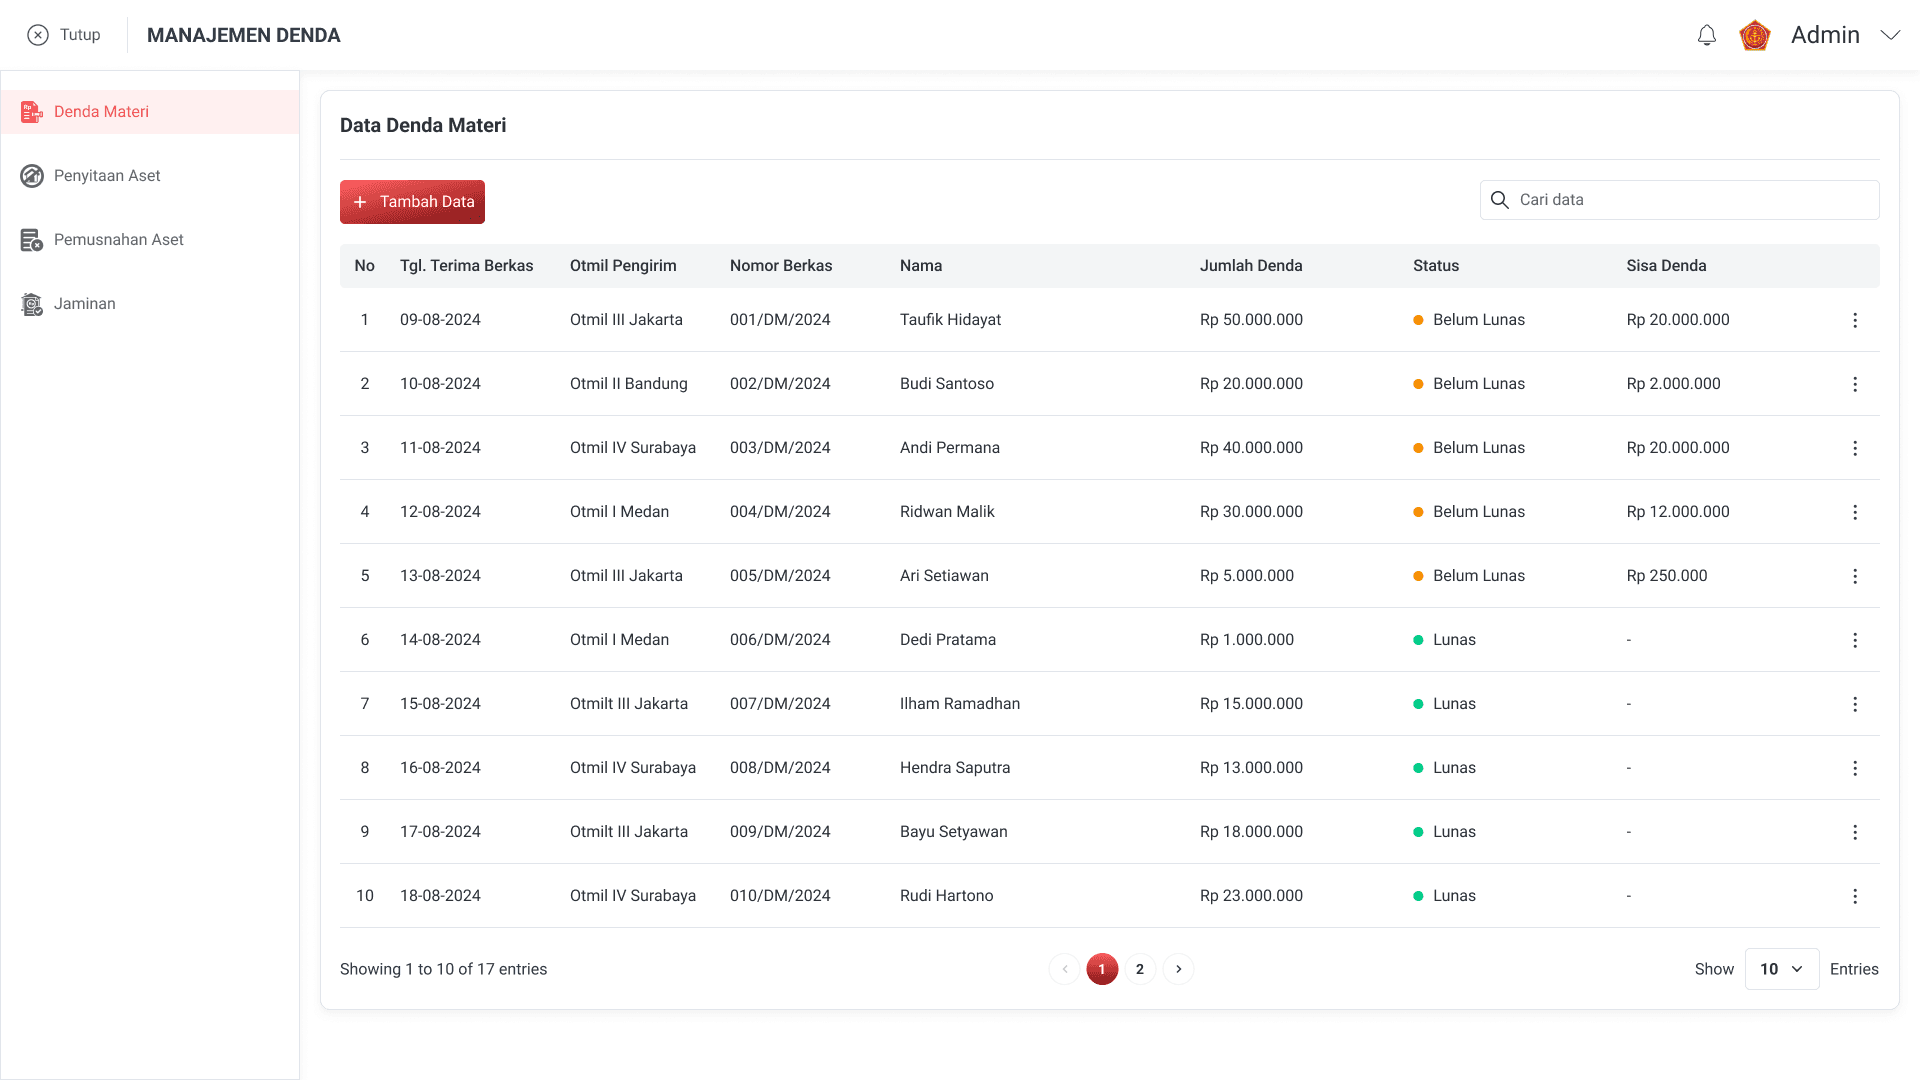Click the magnifier icon in search box
Image resolution: width=1920 pixels, height=1080 pixels.
[x=1500, y=200]
